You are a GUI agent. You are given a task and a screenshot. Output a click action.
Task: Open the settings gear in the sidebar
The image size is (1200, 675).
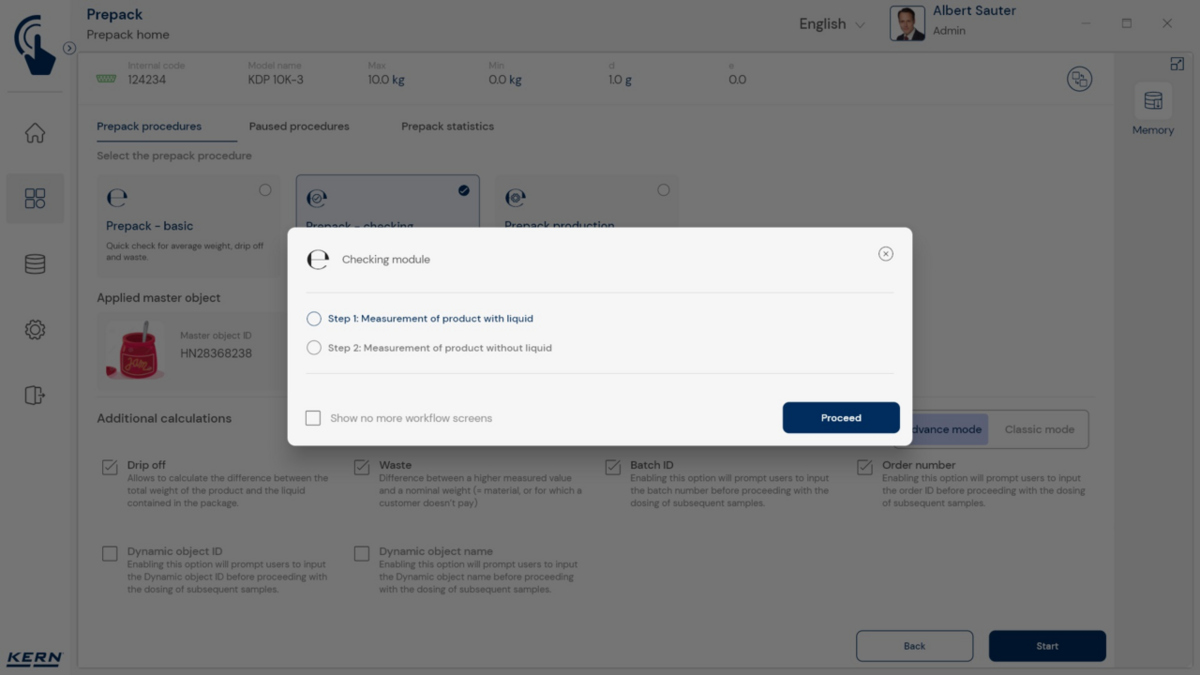(x=35, y=330)
